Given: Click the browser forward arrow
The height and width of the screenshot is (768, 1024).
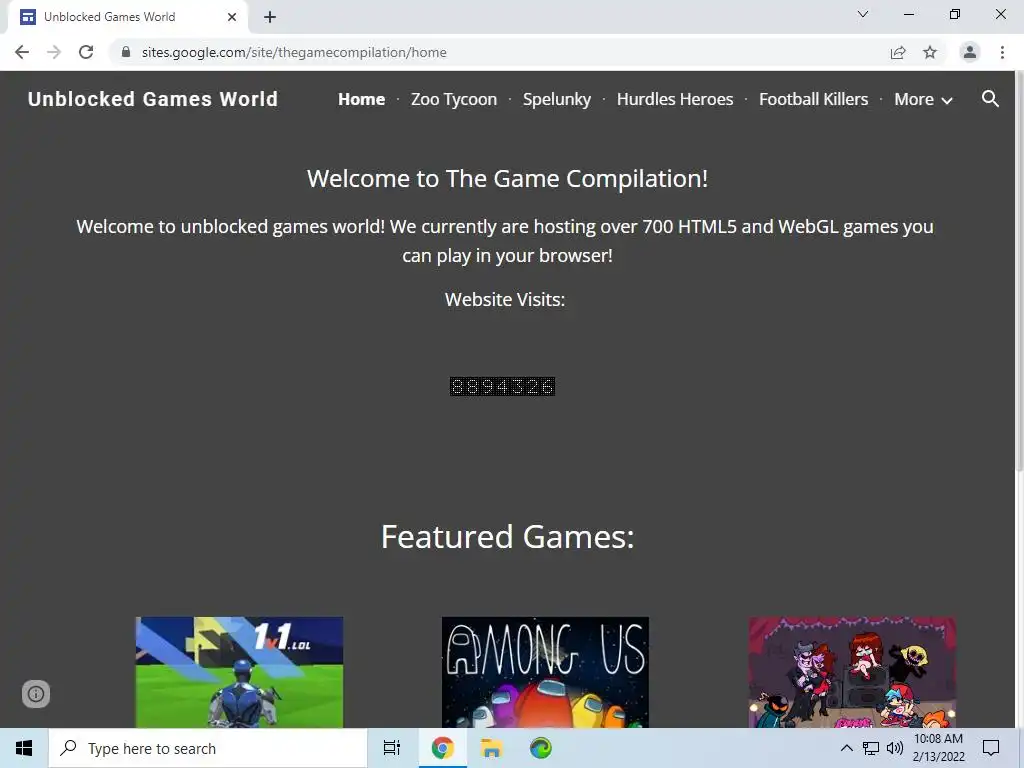Looking at the screenshot, I should [x=54, y=52].
